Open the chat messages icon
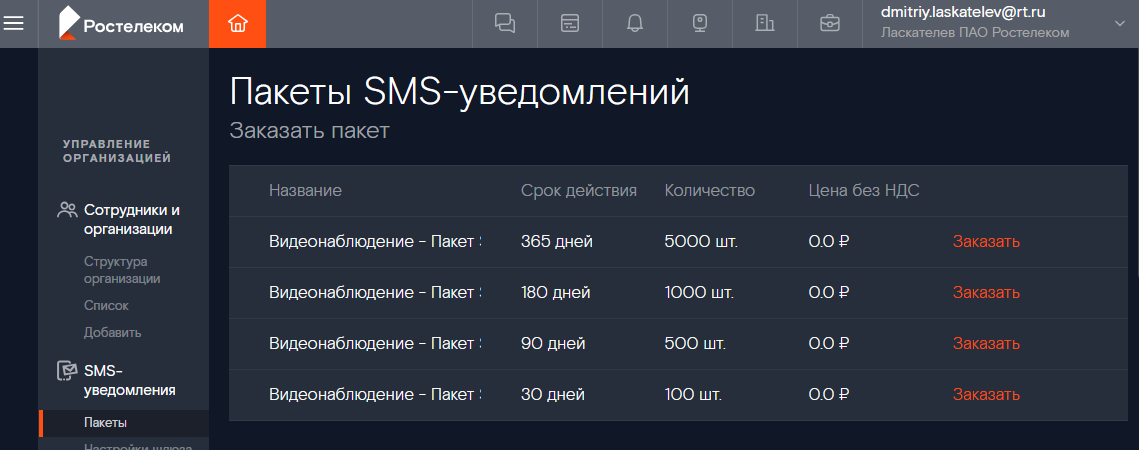The height and width of the screenshot is (450, 1139). 505,23
